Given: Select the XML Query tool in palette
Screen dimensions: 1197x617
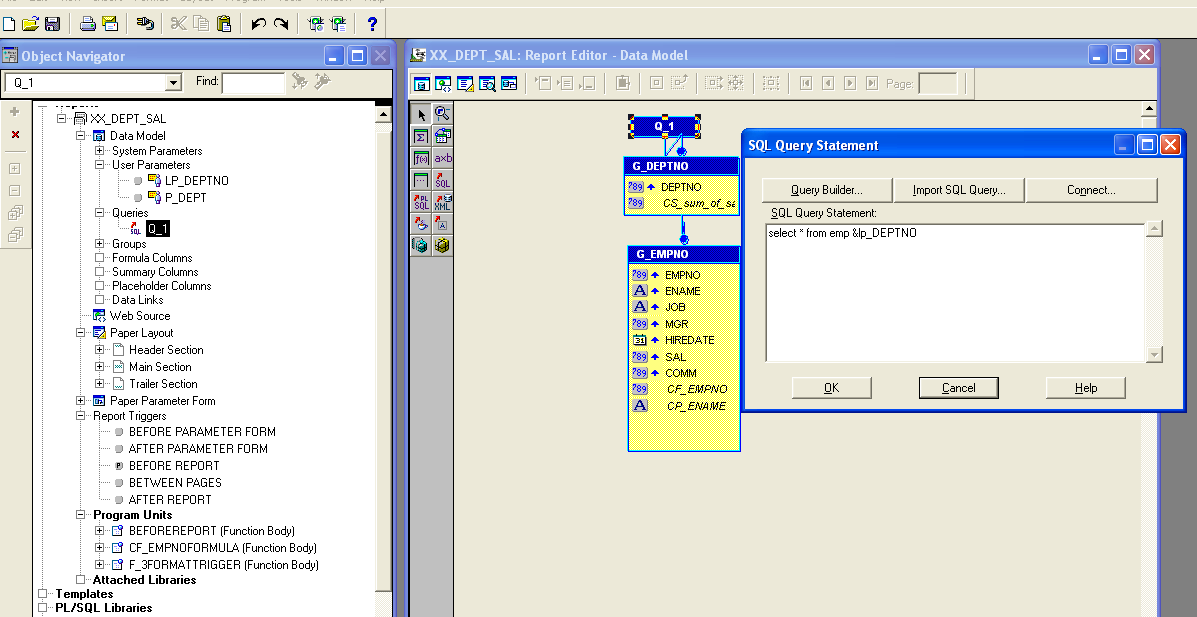Looking at the screenshot, I should (x=442, y=202).
